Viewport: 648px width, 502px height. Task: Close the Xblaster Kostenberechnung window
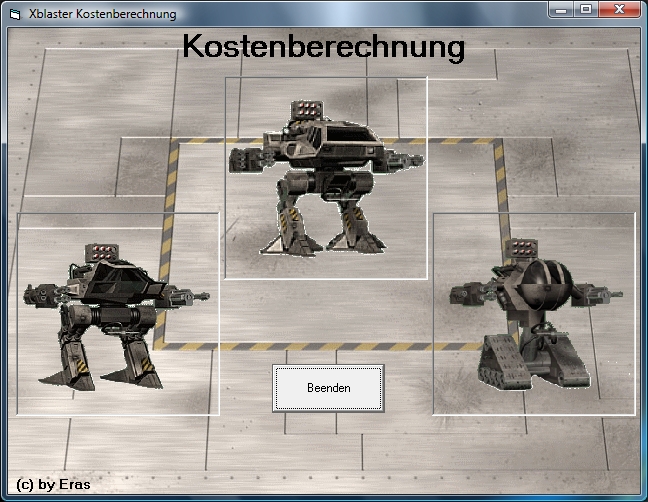pos(619,10)
